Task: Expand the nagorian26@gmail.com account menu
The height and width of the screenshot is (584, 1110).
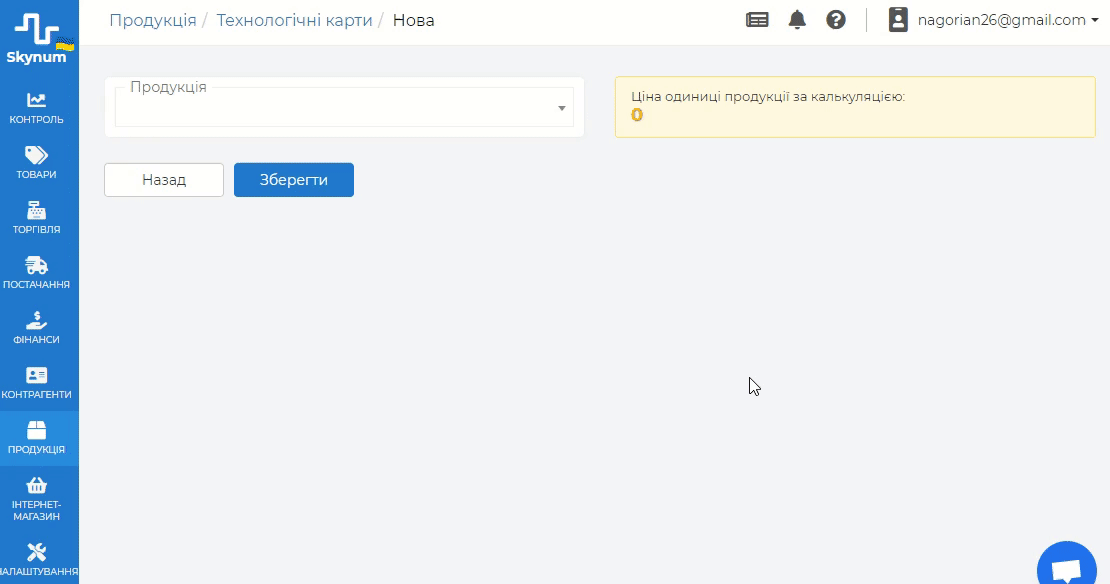Action: [x=1007, y=20]
